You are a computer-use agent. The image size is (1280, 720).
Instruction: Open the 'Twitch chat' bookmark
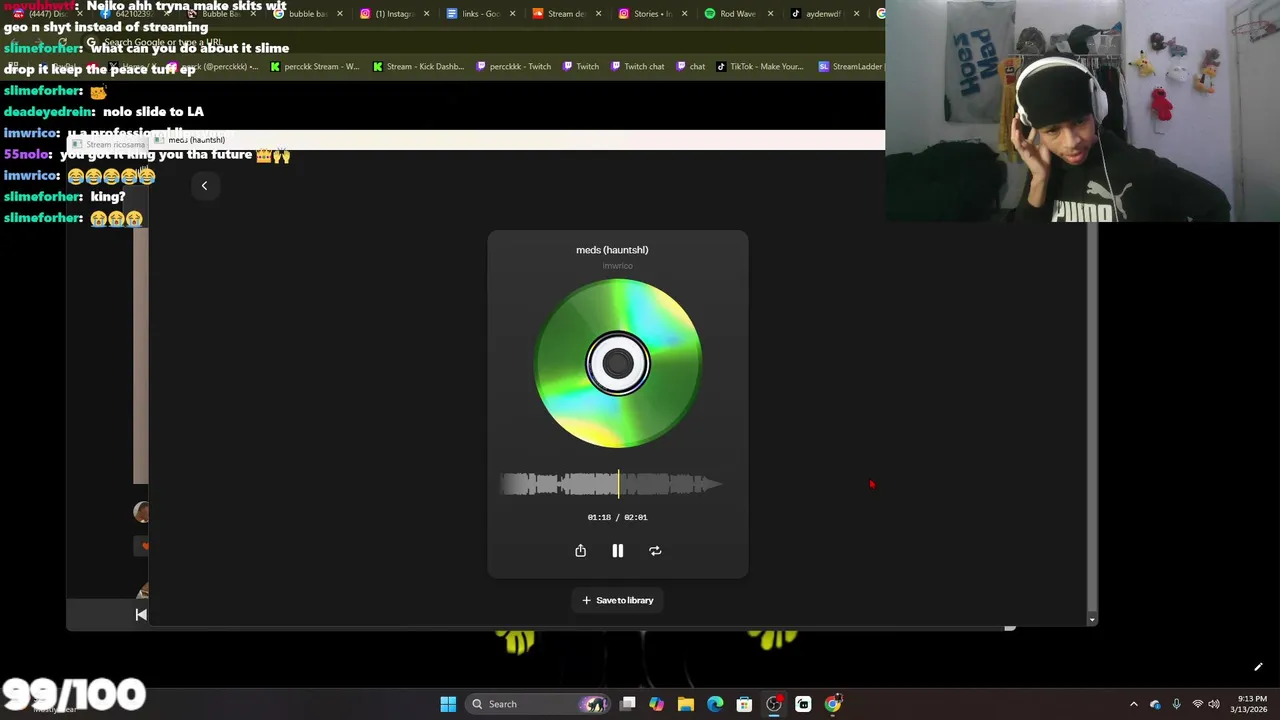click(x=637, y=67)
